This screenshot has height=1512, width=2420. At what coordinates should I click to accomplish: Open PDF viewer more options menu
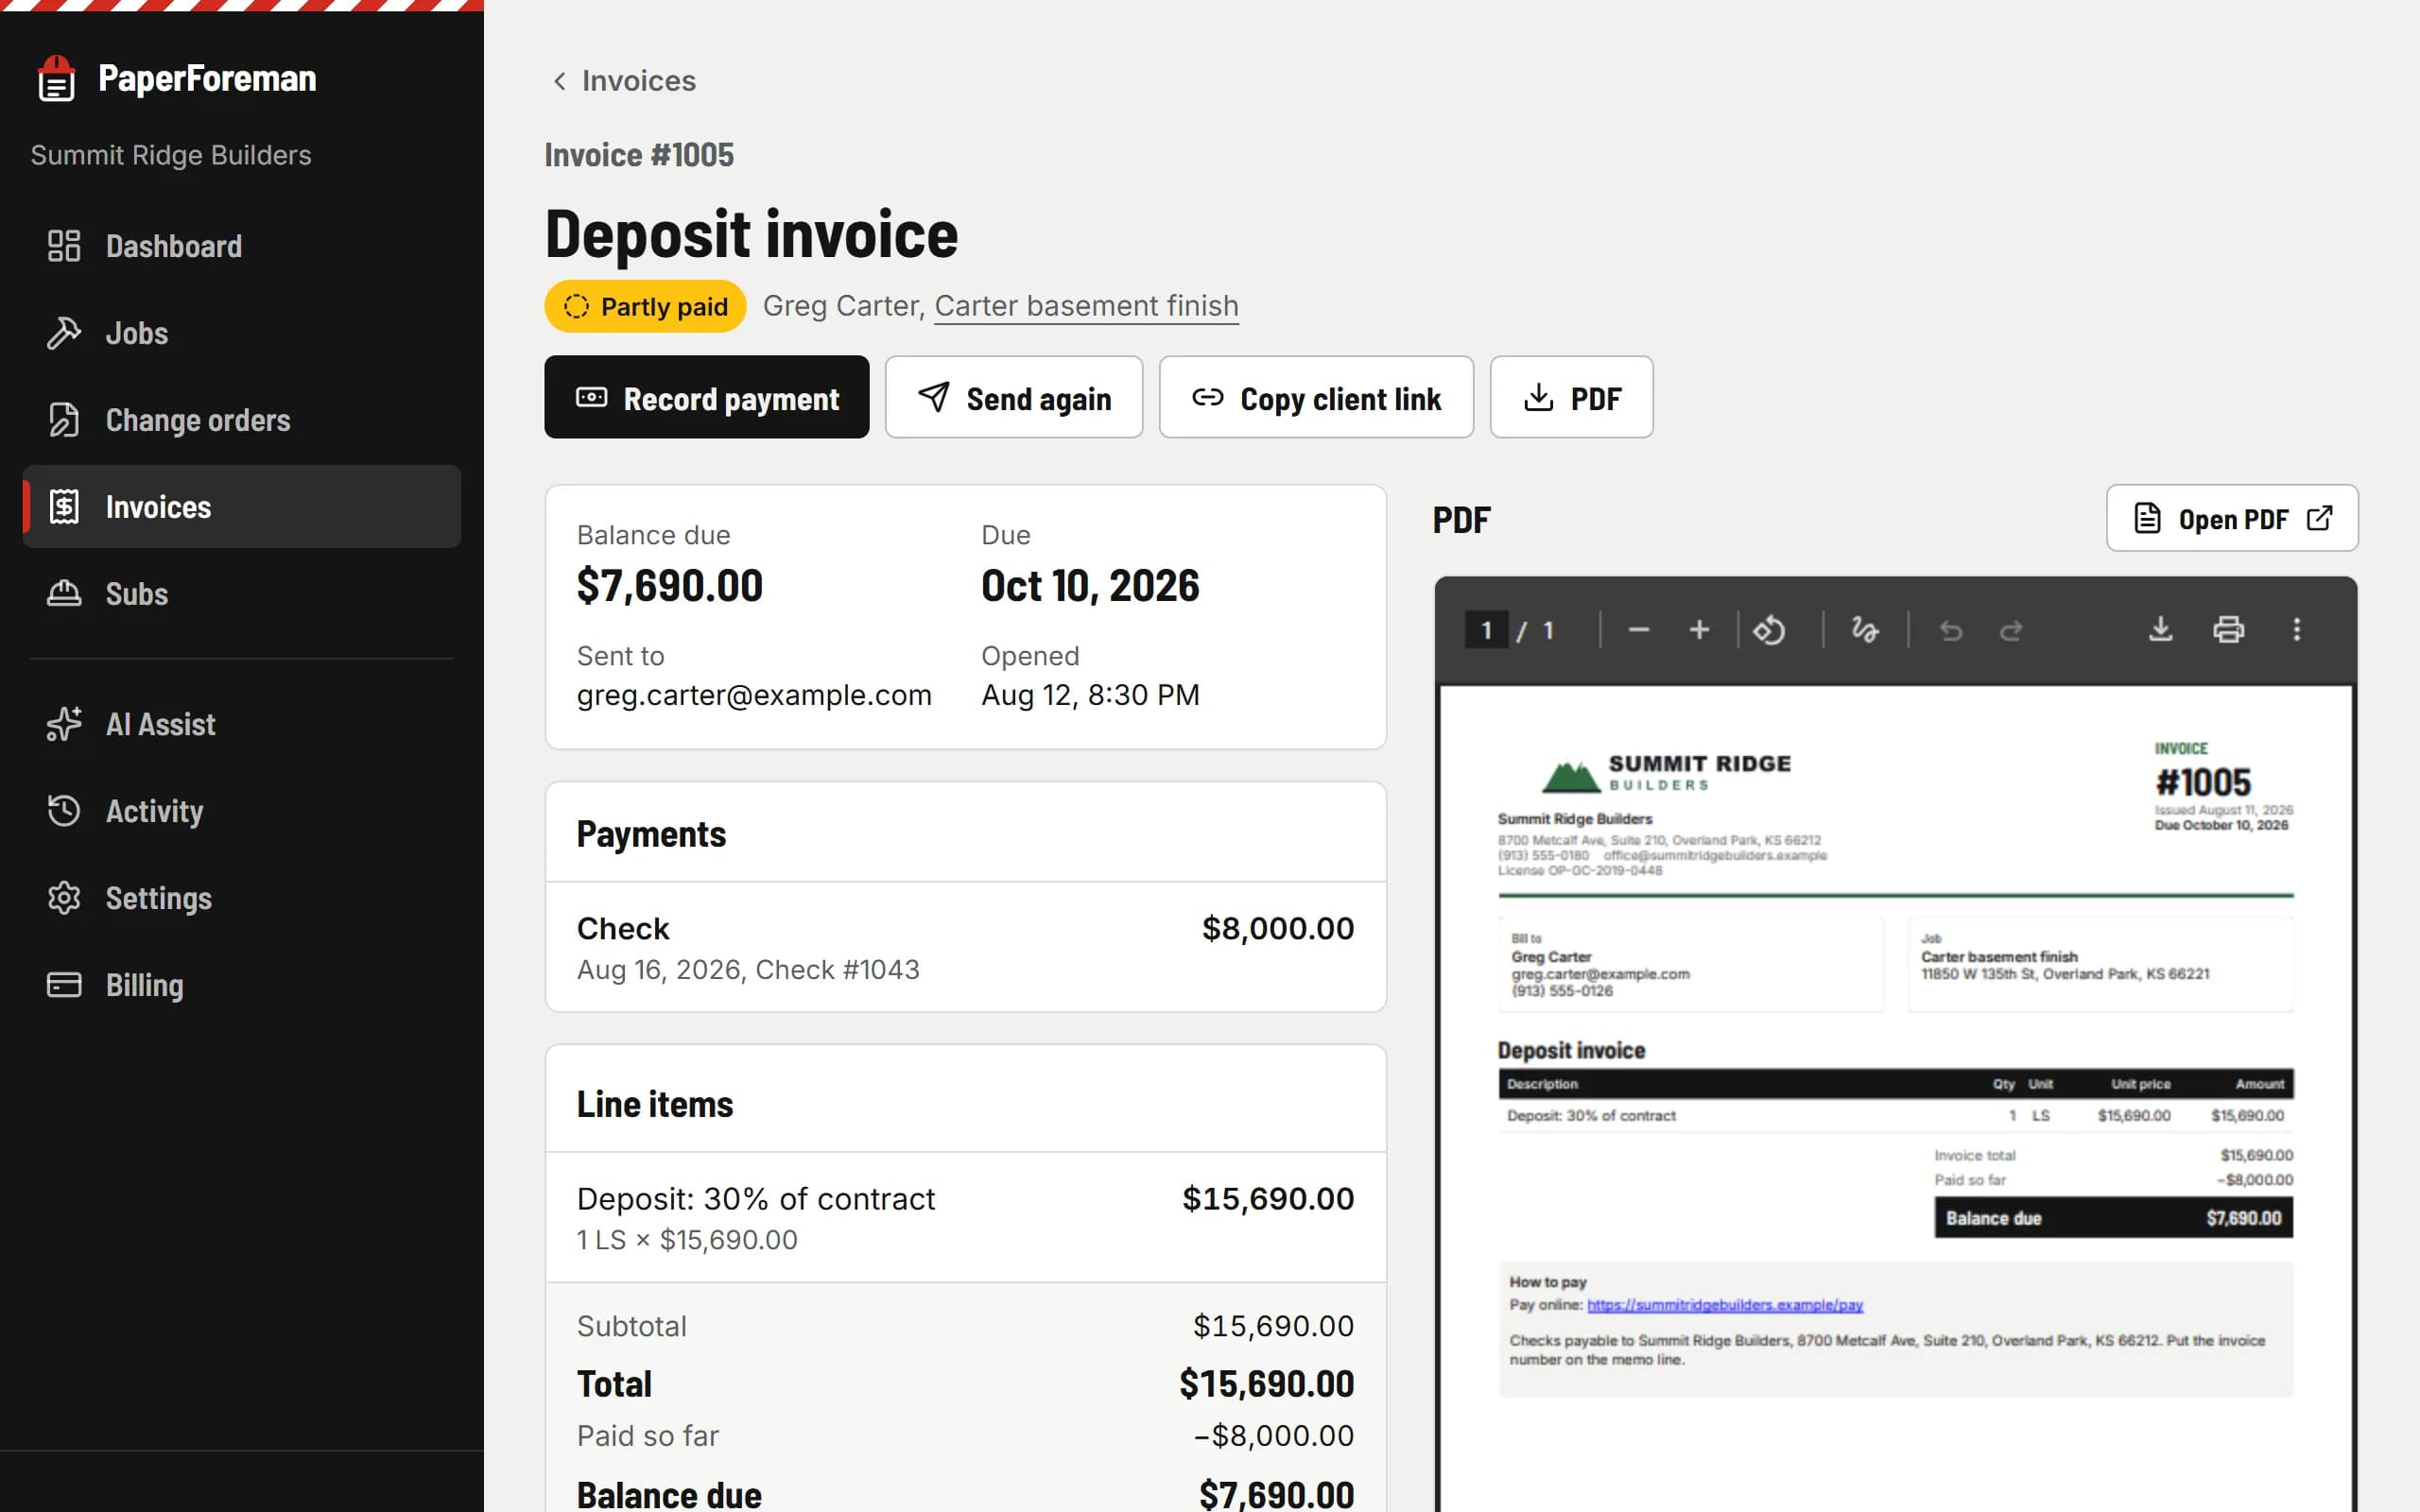pyautogui.click(x=2297, y=630)
